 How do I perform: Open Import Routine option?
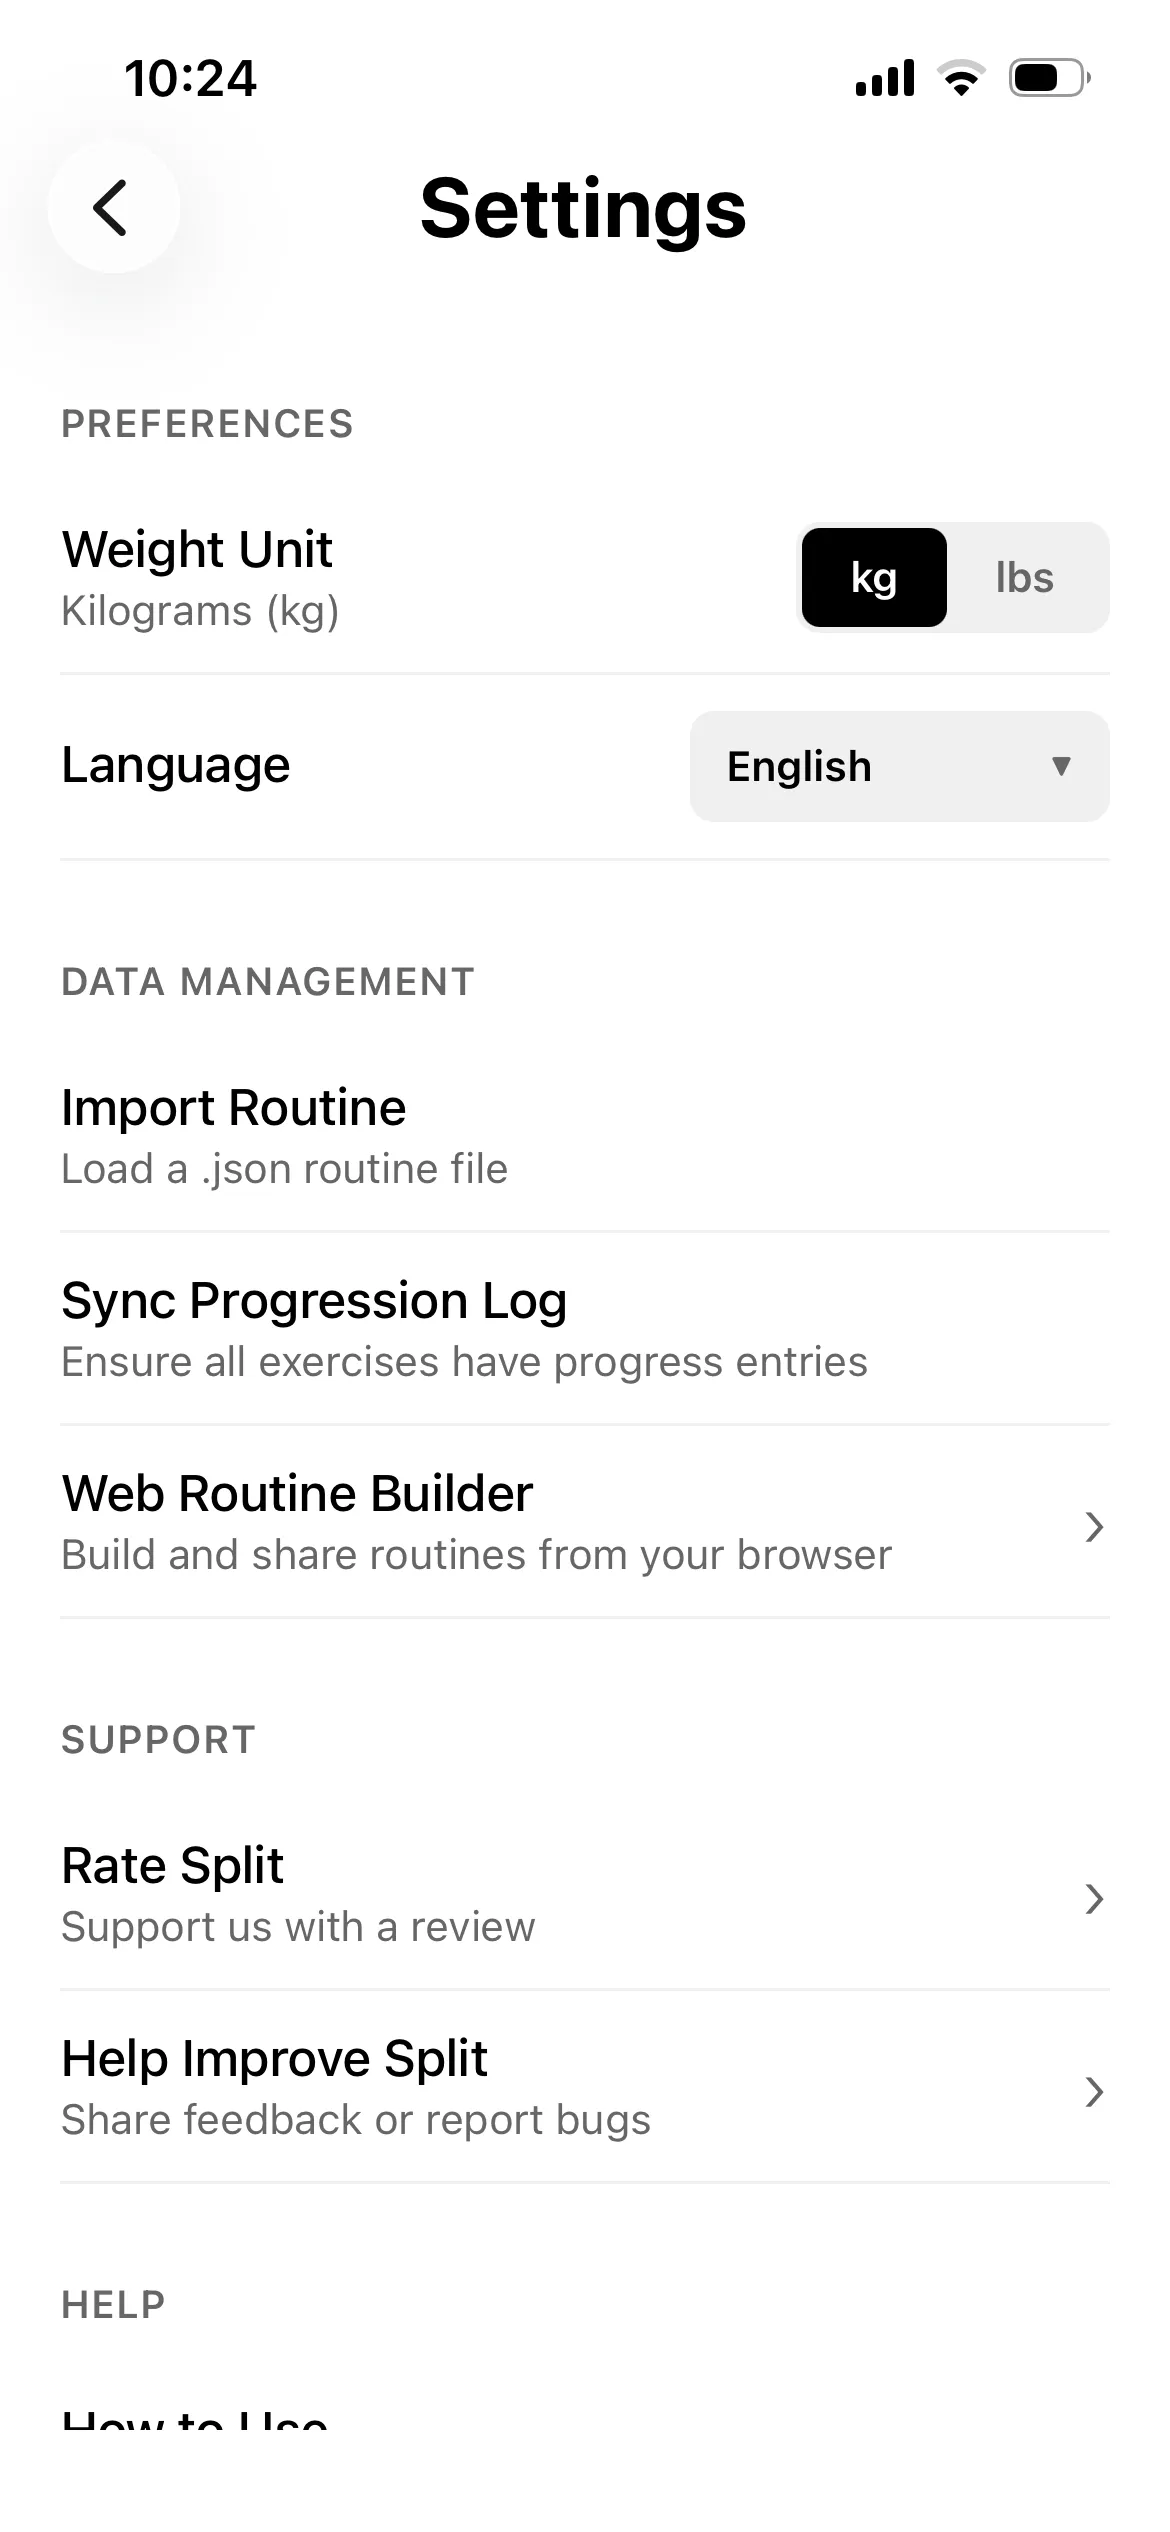coord(585,1137)
